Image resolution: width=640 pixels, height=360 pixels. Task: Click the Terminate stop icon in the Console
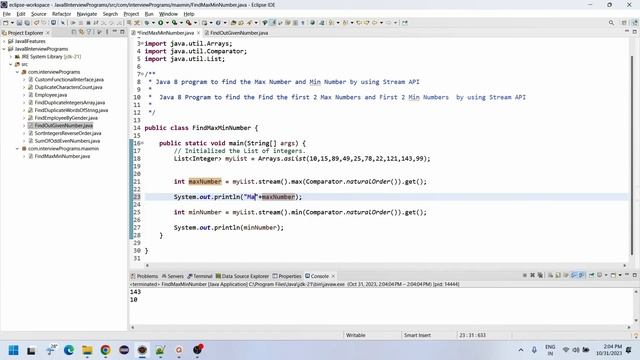(x=524, y=275)
